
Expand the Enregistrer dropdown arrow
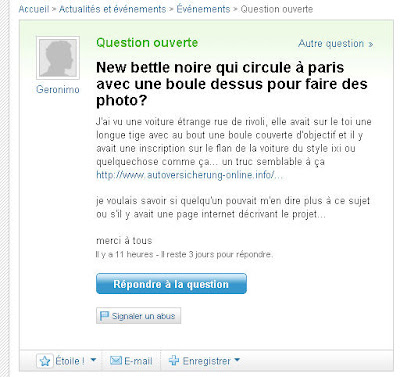point(237,360)
